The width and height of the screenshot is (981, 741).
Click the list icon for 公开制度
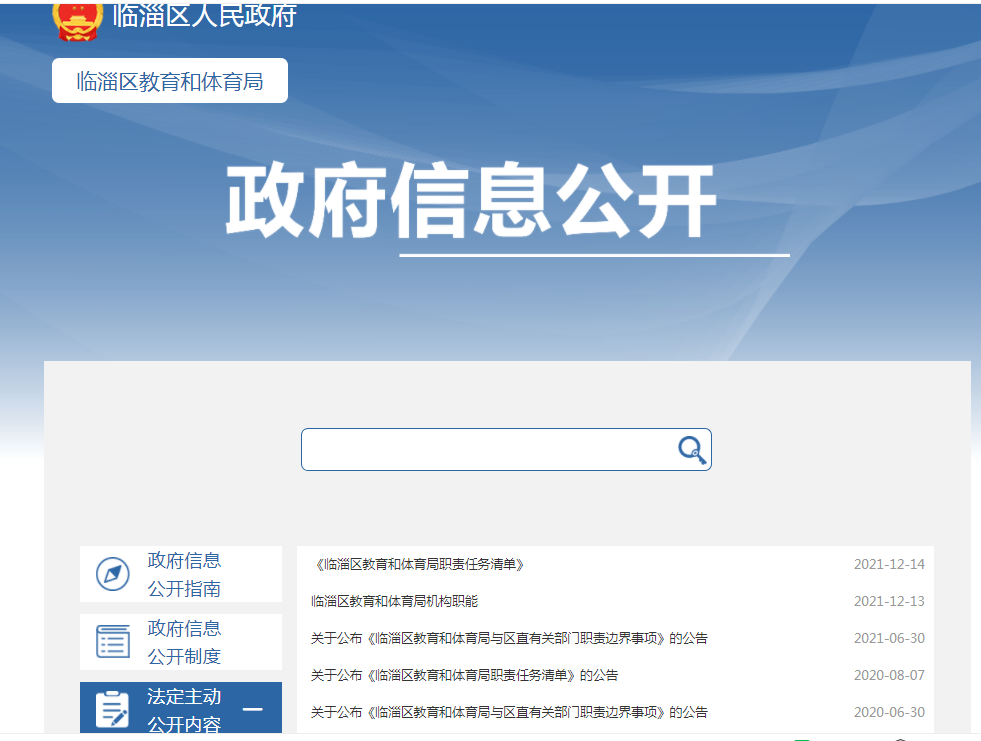113,641
